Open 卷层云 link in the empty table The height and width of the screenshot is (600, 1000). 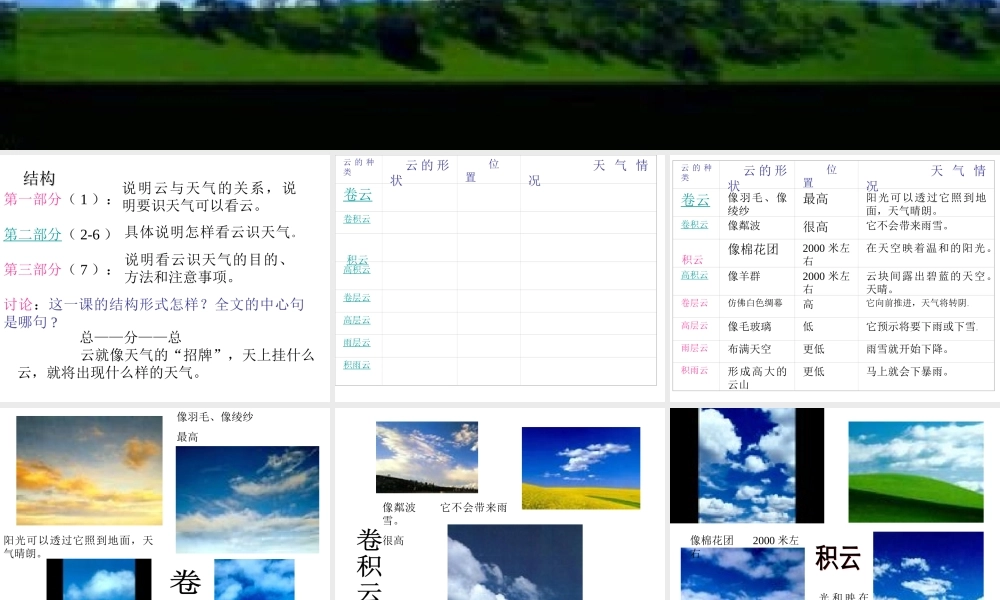click(357, 298)
